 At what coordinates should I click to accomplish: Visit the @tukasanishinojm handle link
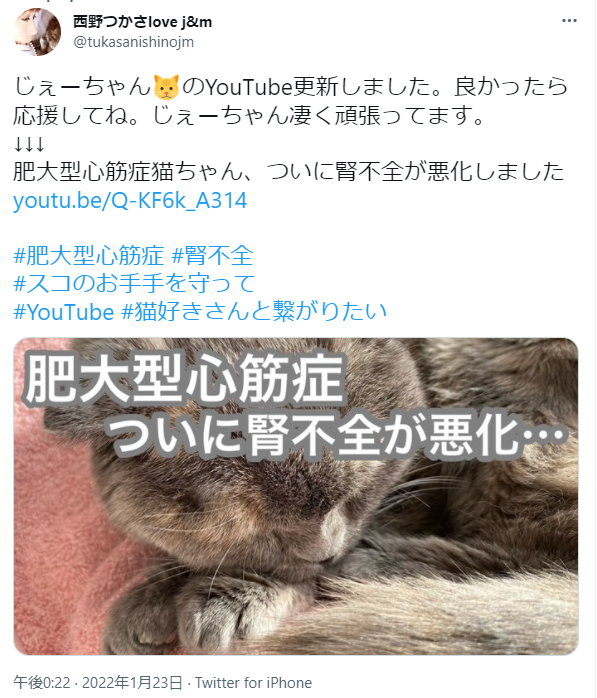(134, 42)
